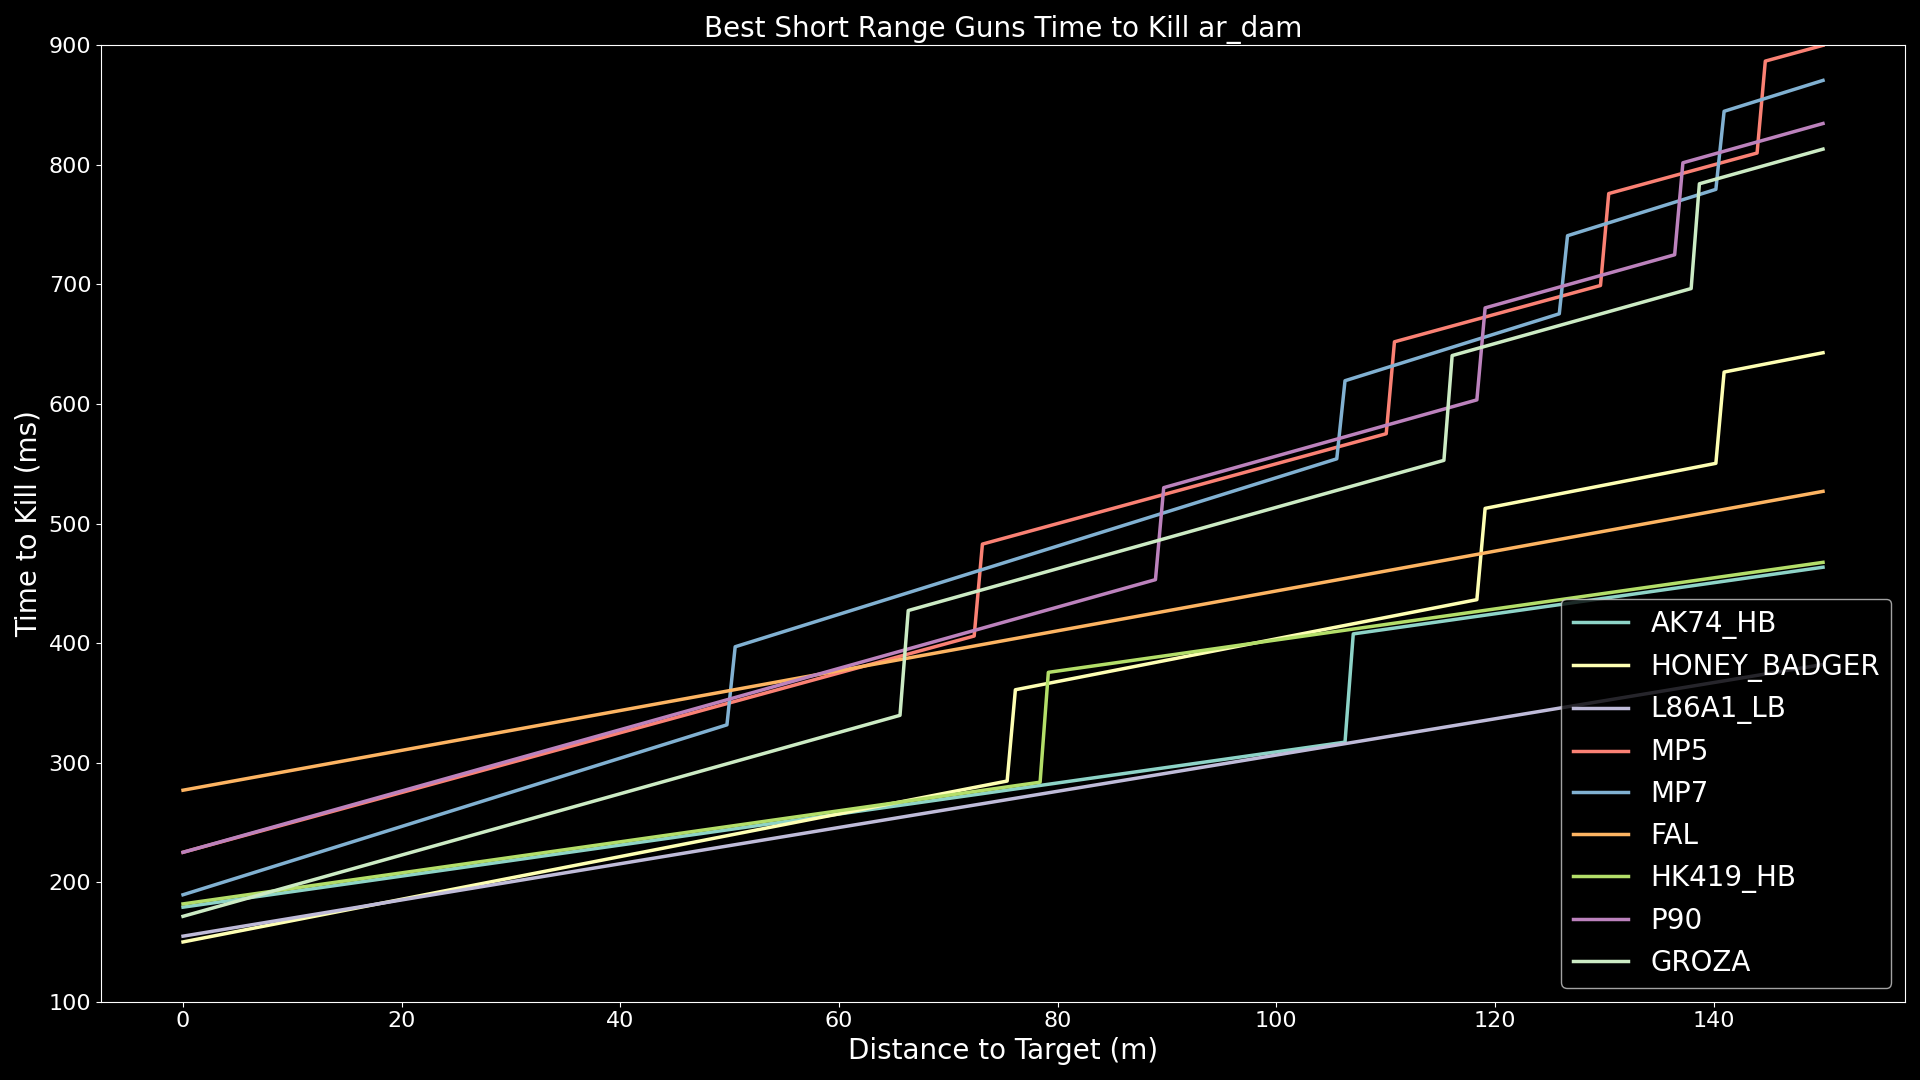Click the HONEY_BADGER legend color line

coord(1601,665)
